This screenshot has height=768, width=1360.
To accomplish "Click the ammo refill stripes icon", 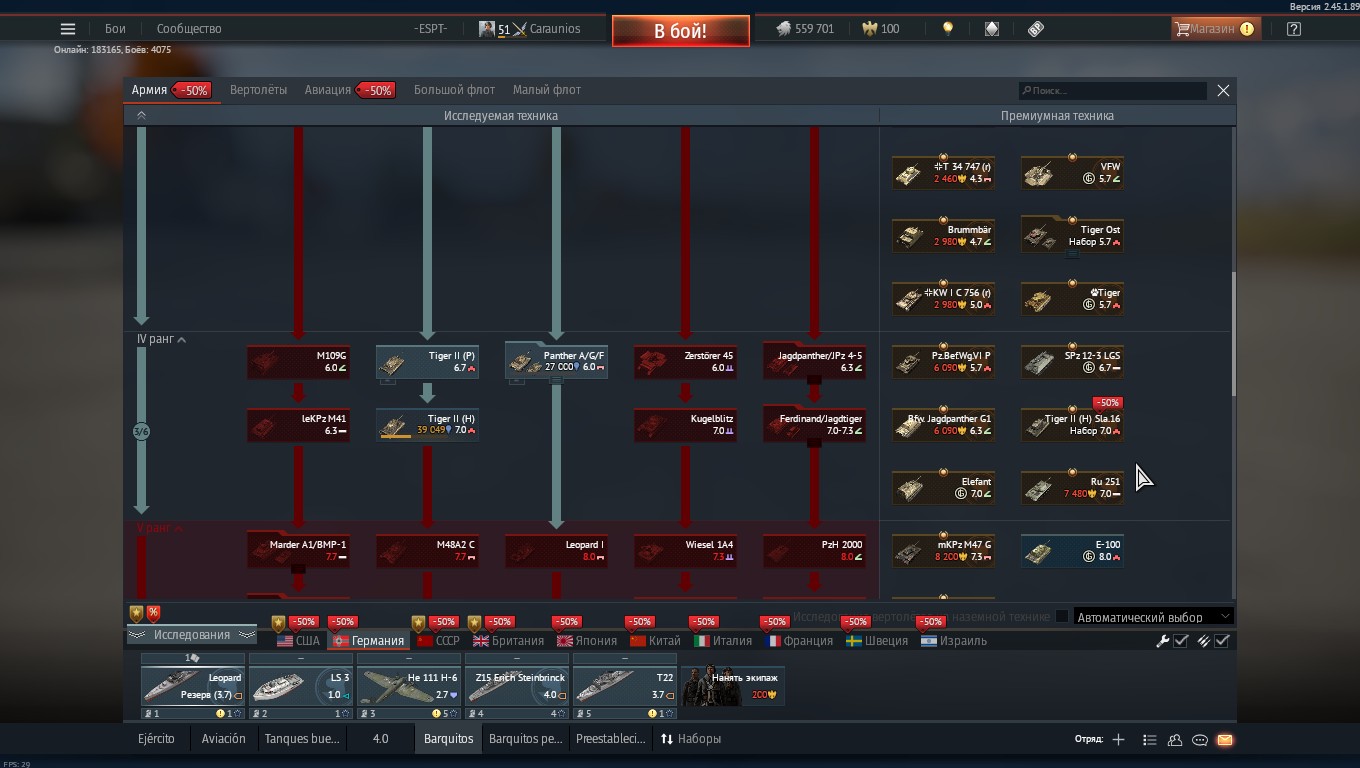I will click(x=1203, y=641).
